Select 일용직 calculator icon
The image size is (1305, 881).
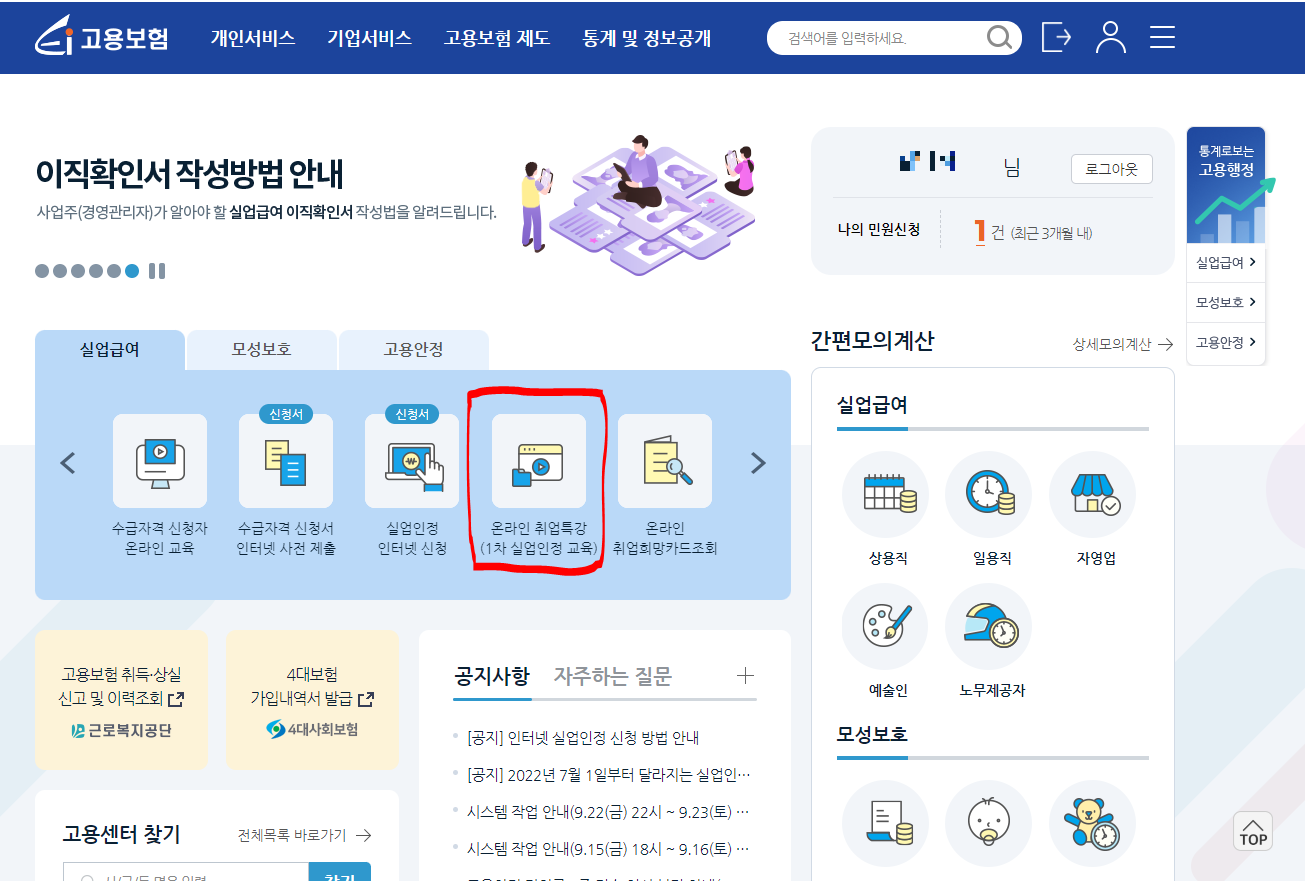click(988, 494)
